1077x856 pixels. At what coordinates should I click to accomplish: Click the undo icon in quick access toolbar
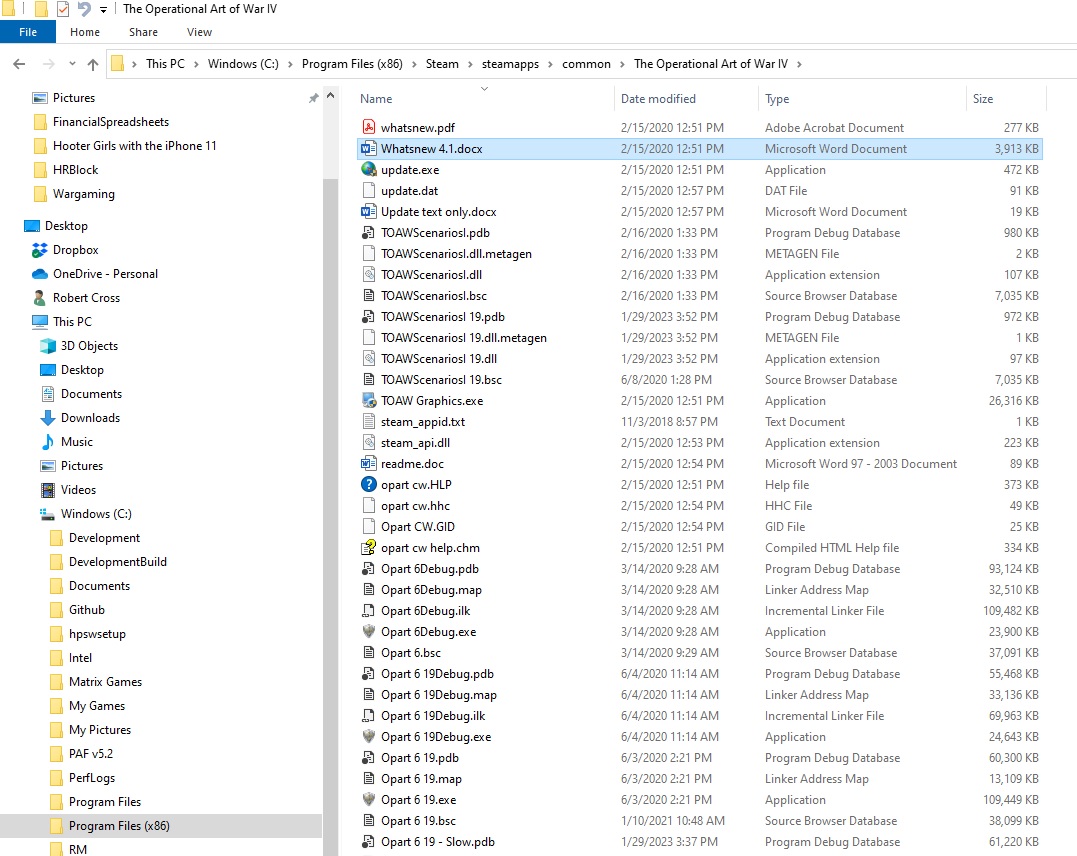click(x=84, y=9)
